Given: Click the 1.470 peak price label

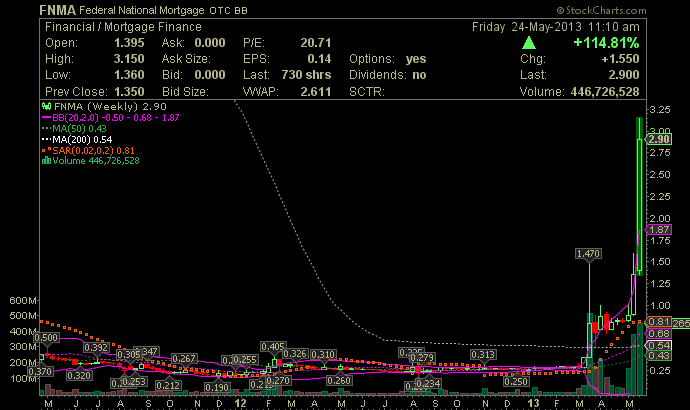Looking at the screenshot, I should pyautogui.click(x=588, y=253).
